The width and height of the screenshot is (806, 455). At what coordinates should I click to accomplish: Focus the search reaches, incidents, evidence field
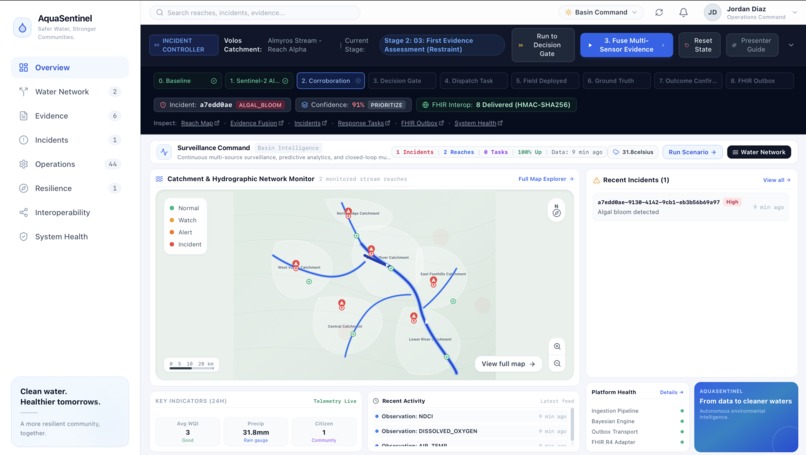pyautogui.click(x=255, y=12)
